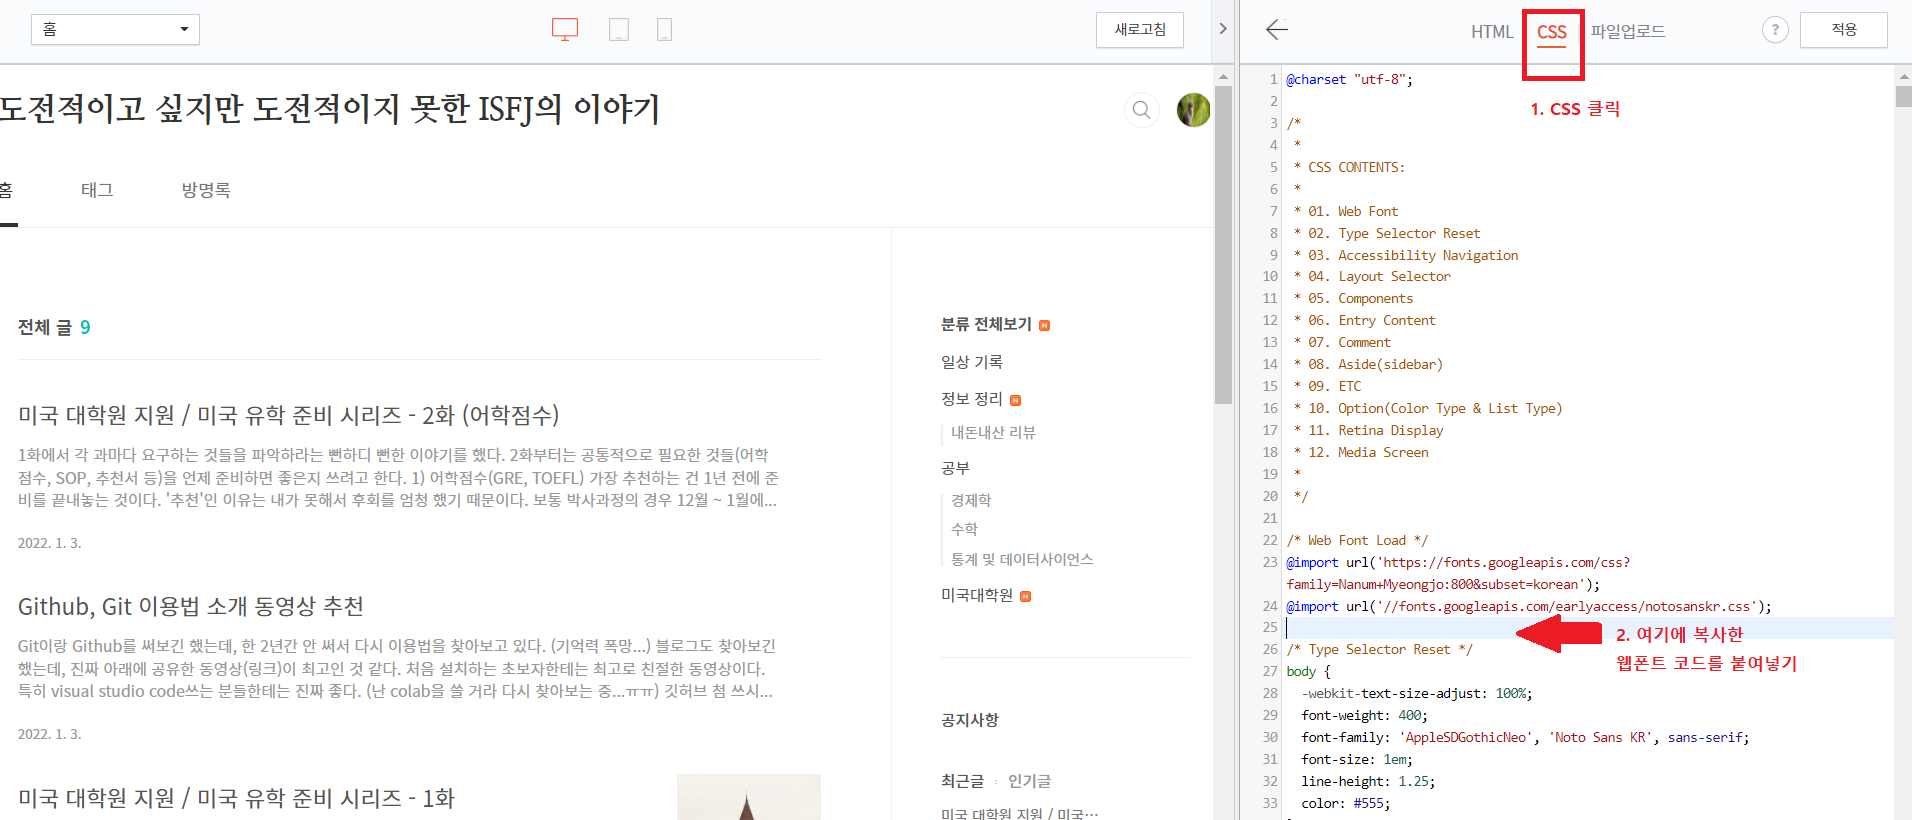Click the blog title heading

330,109
